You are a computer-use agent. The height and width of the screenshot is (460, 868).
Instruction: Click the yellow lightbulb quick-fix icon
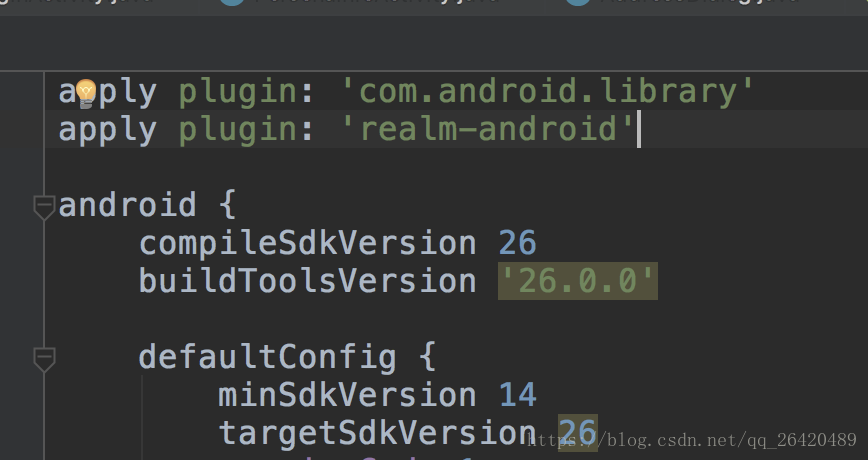(86, 93)
